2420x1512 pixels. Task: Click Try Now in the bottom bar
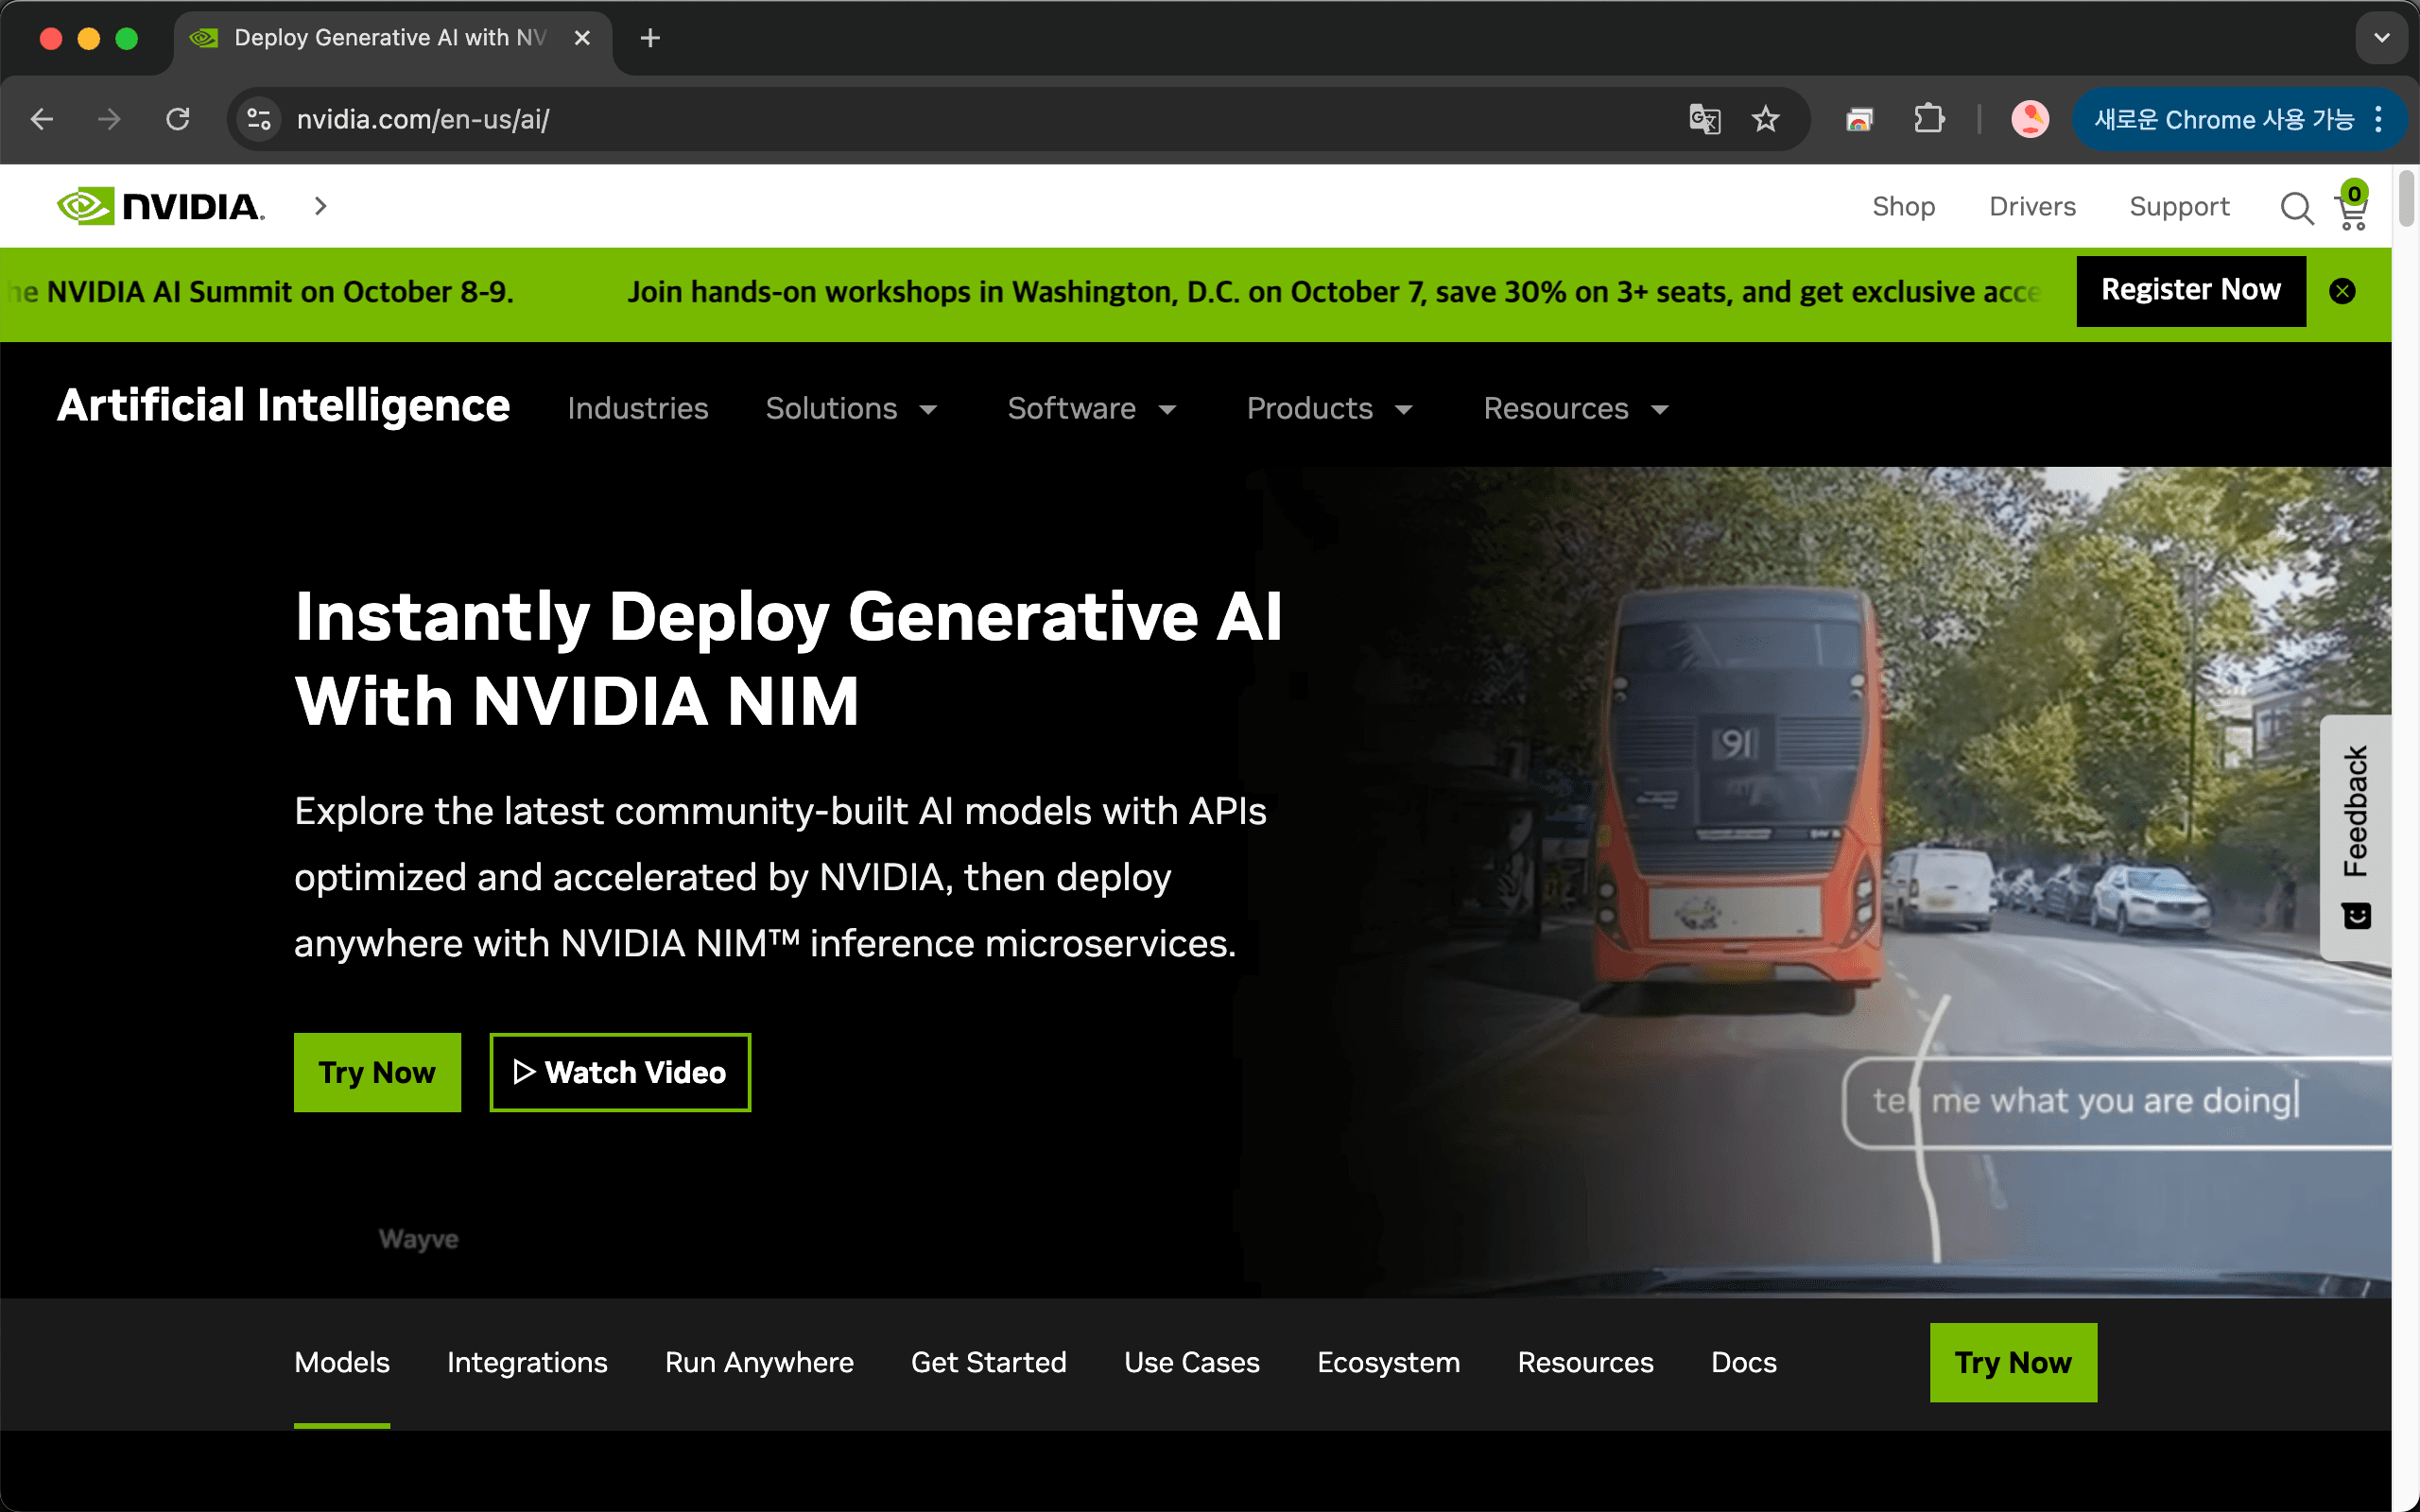(x=2013, y=1362)
